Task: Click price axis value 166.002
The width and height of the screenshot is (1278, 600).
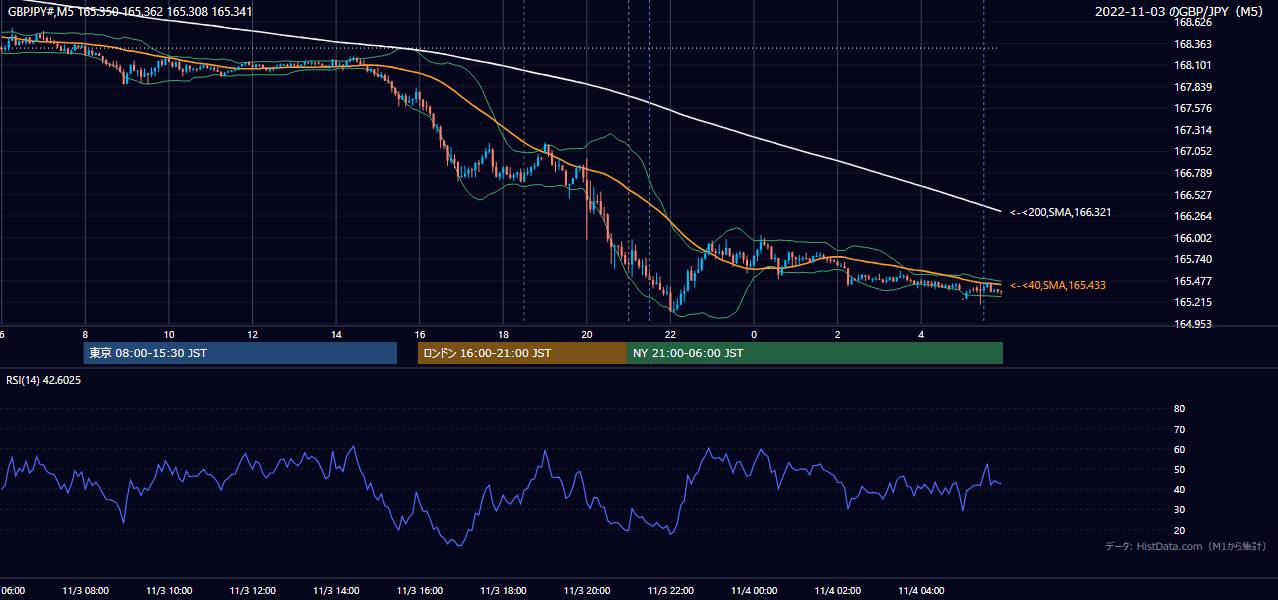Action: [1192, 238]
